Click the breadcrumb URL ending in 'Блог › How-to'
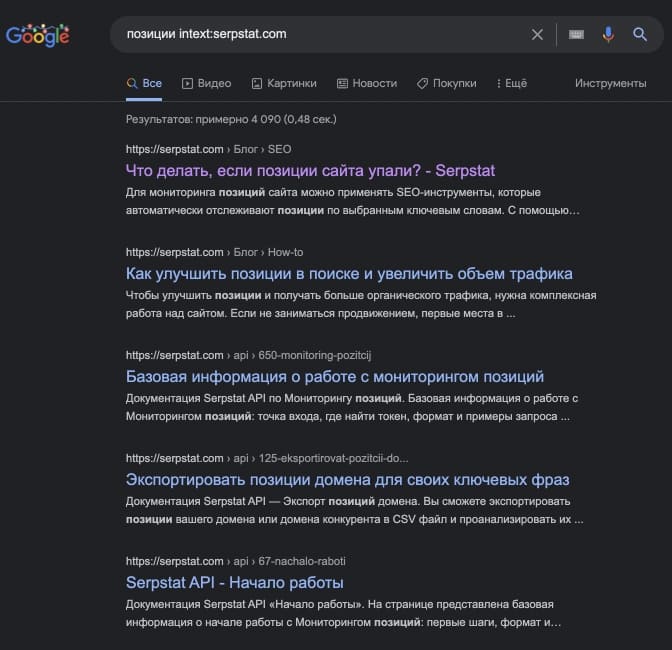672x650 pixels. 214,252
